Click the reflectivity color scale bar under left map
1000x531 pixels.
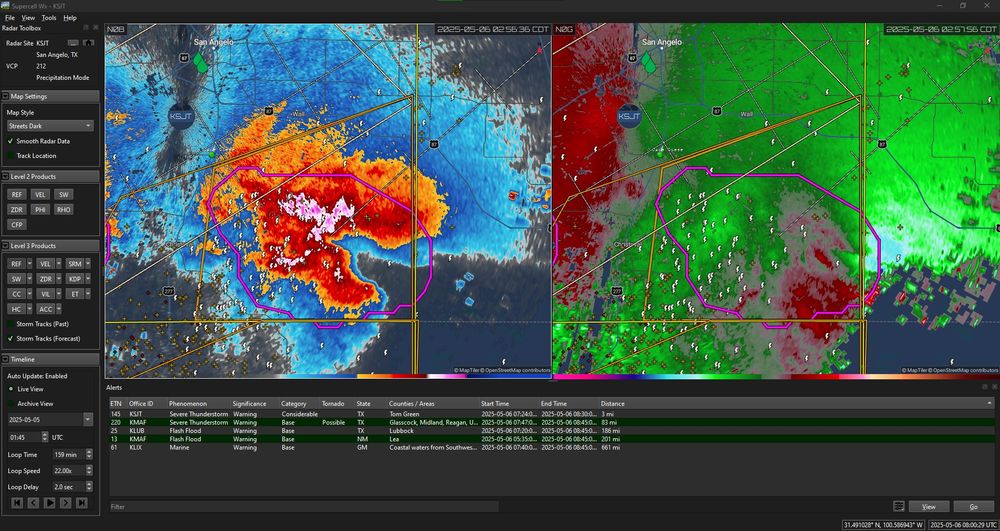[x=328, y=376]
